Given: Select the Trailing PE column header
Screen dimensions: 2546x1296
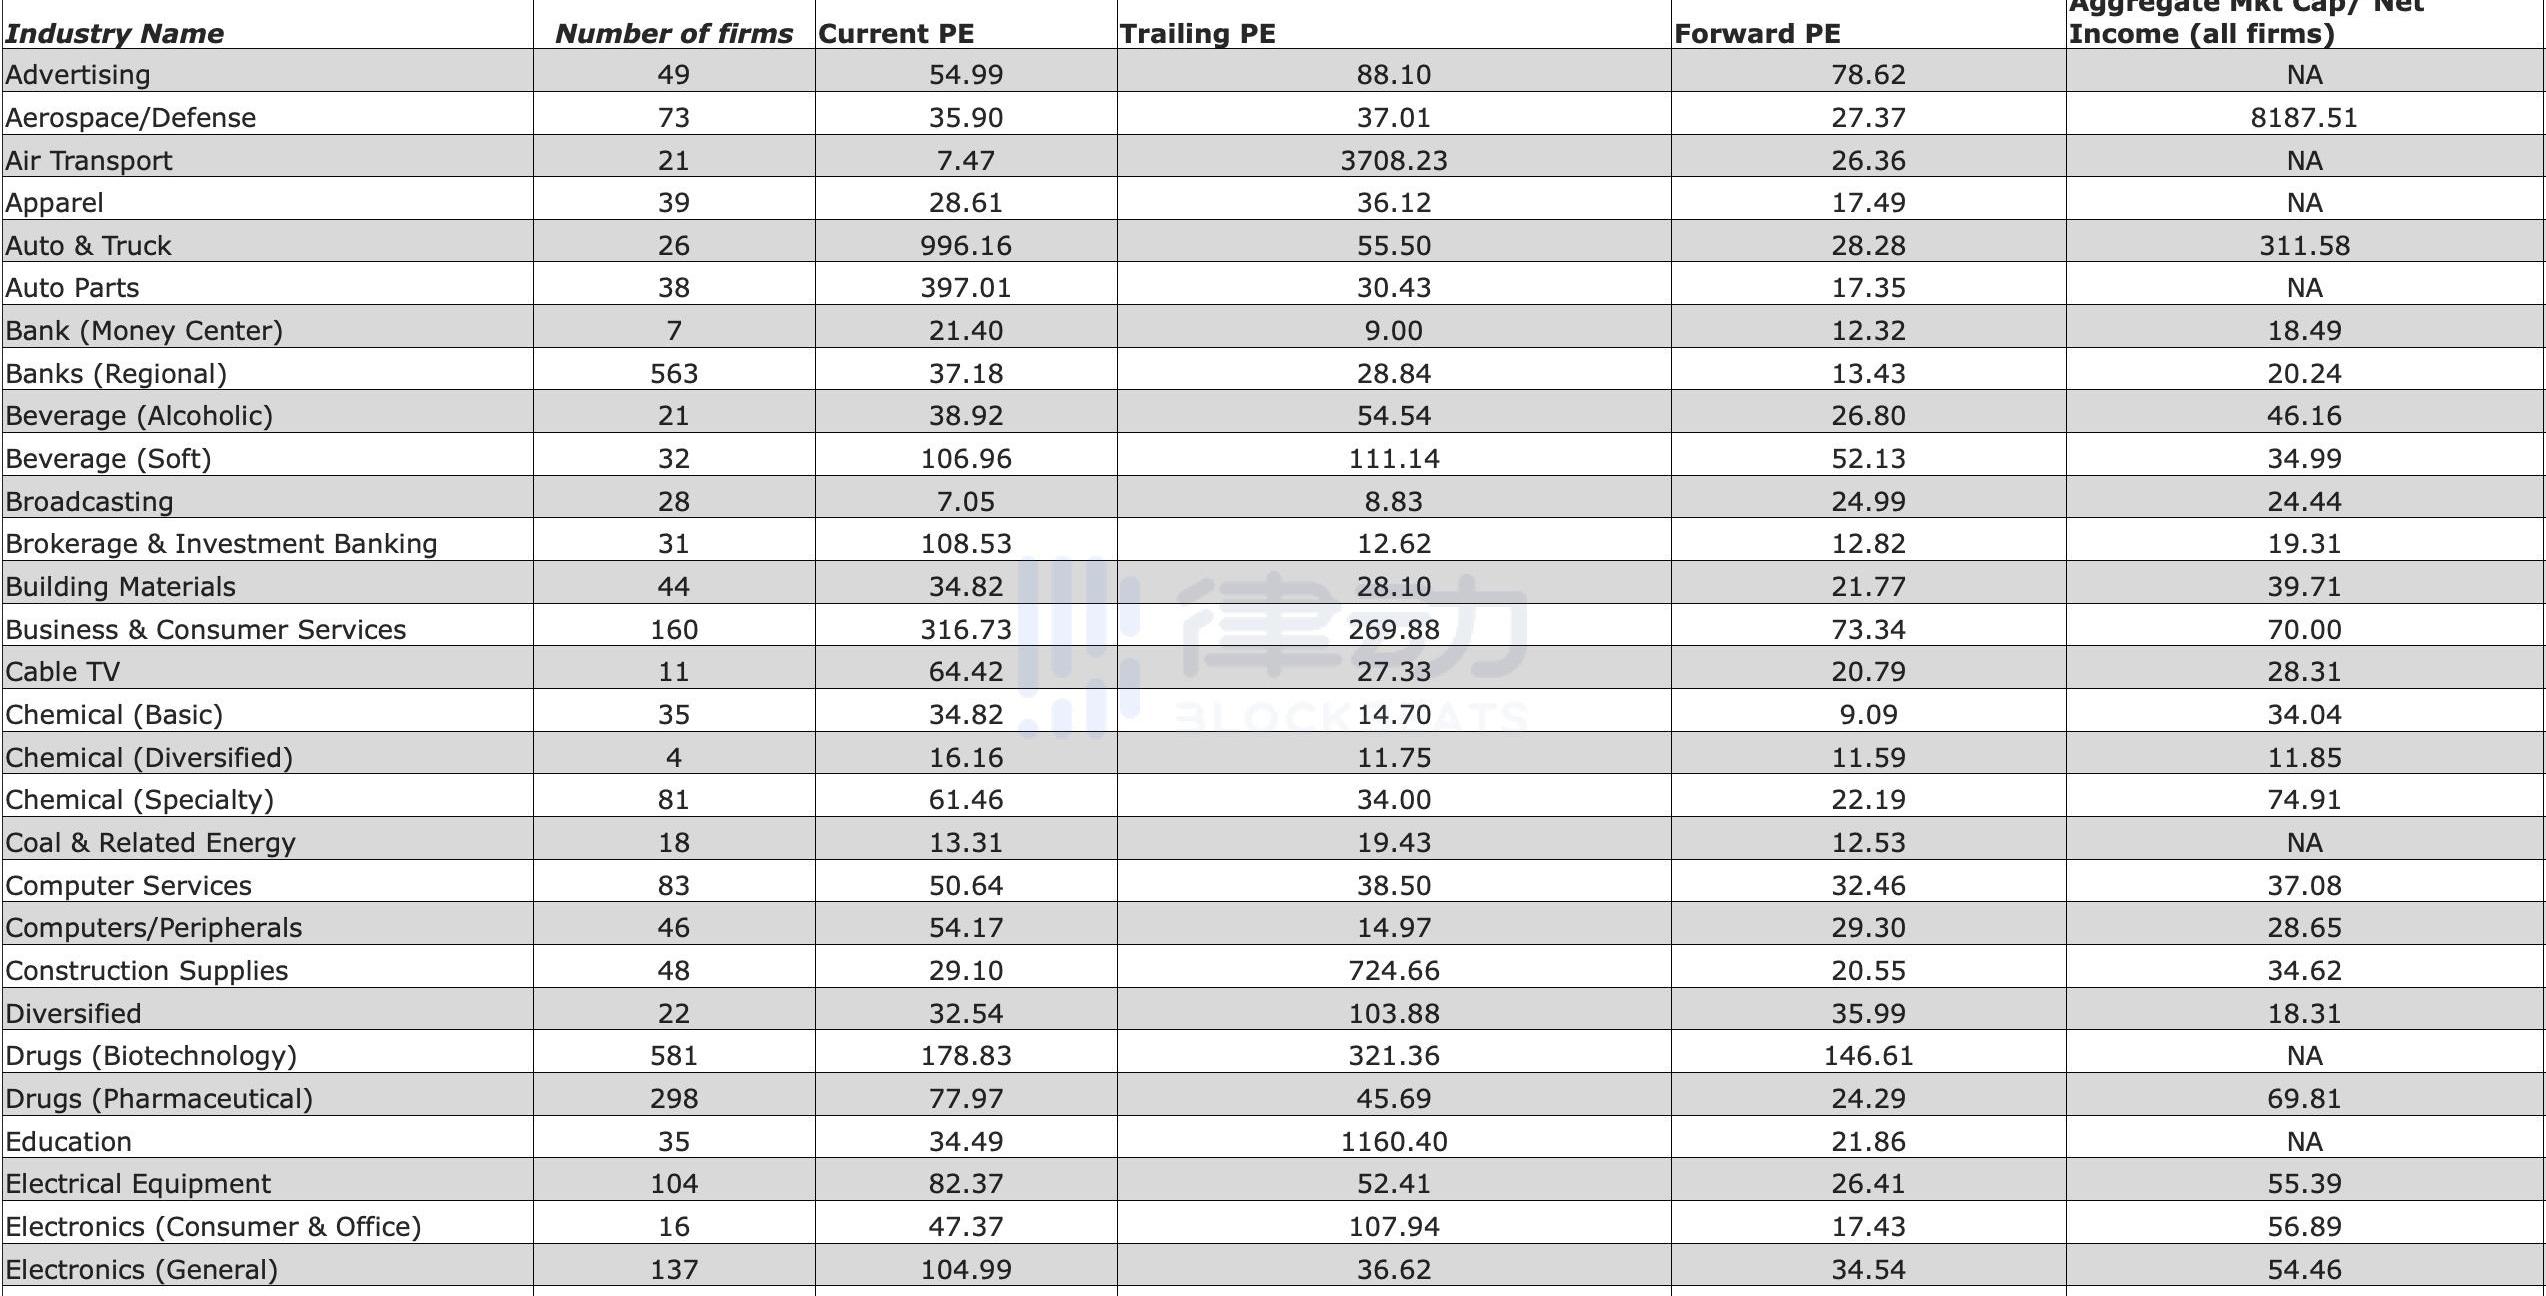Looking at the screenshot, I should [x=1197, y=34].
